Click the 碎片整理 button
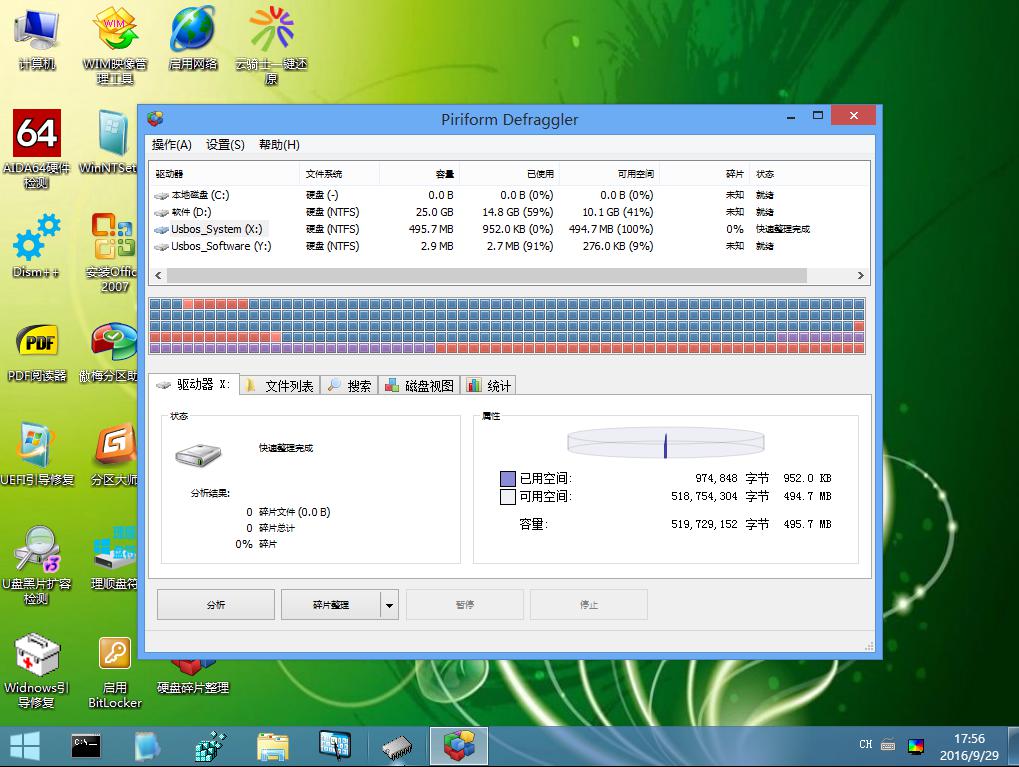Viewport: 1019px width, 767px height. point(331,605)
